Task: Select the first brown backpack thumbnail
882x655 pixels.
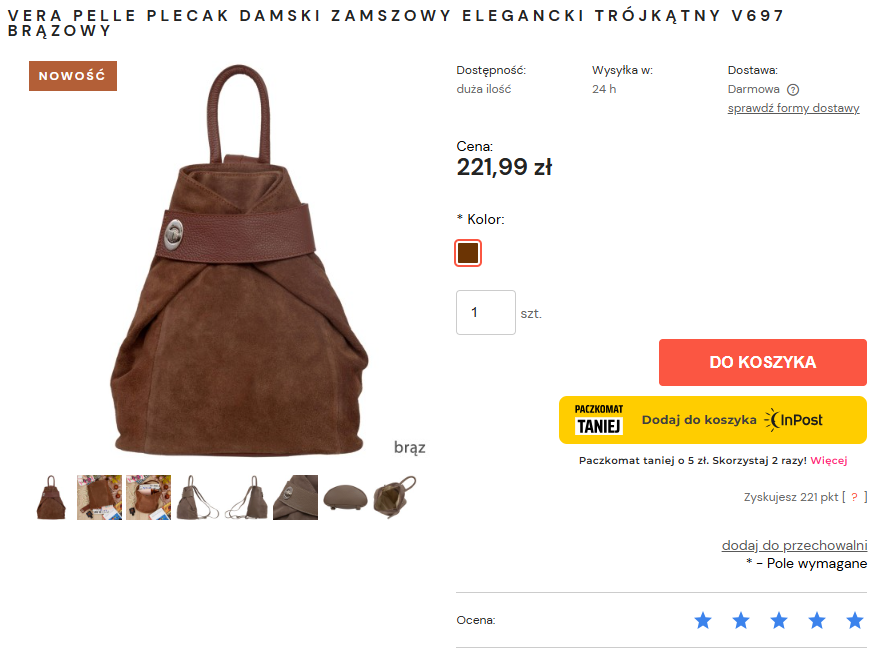Action: pos(51,497)
